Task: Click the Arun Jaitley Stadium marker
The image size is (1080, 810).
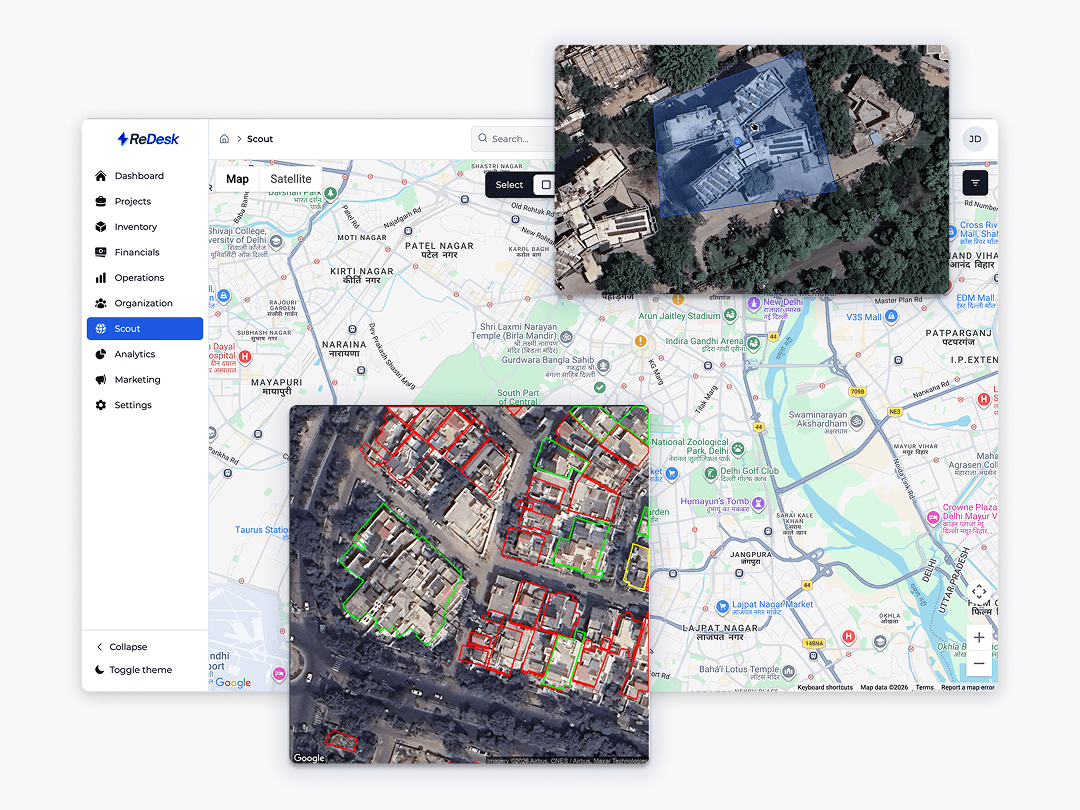Action: (x=730, y=315)
